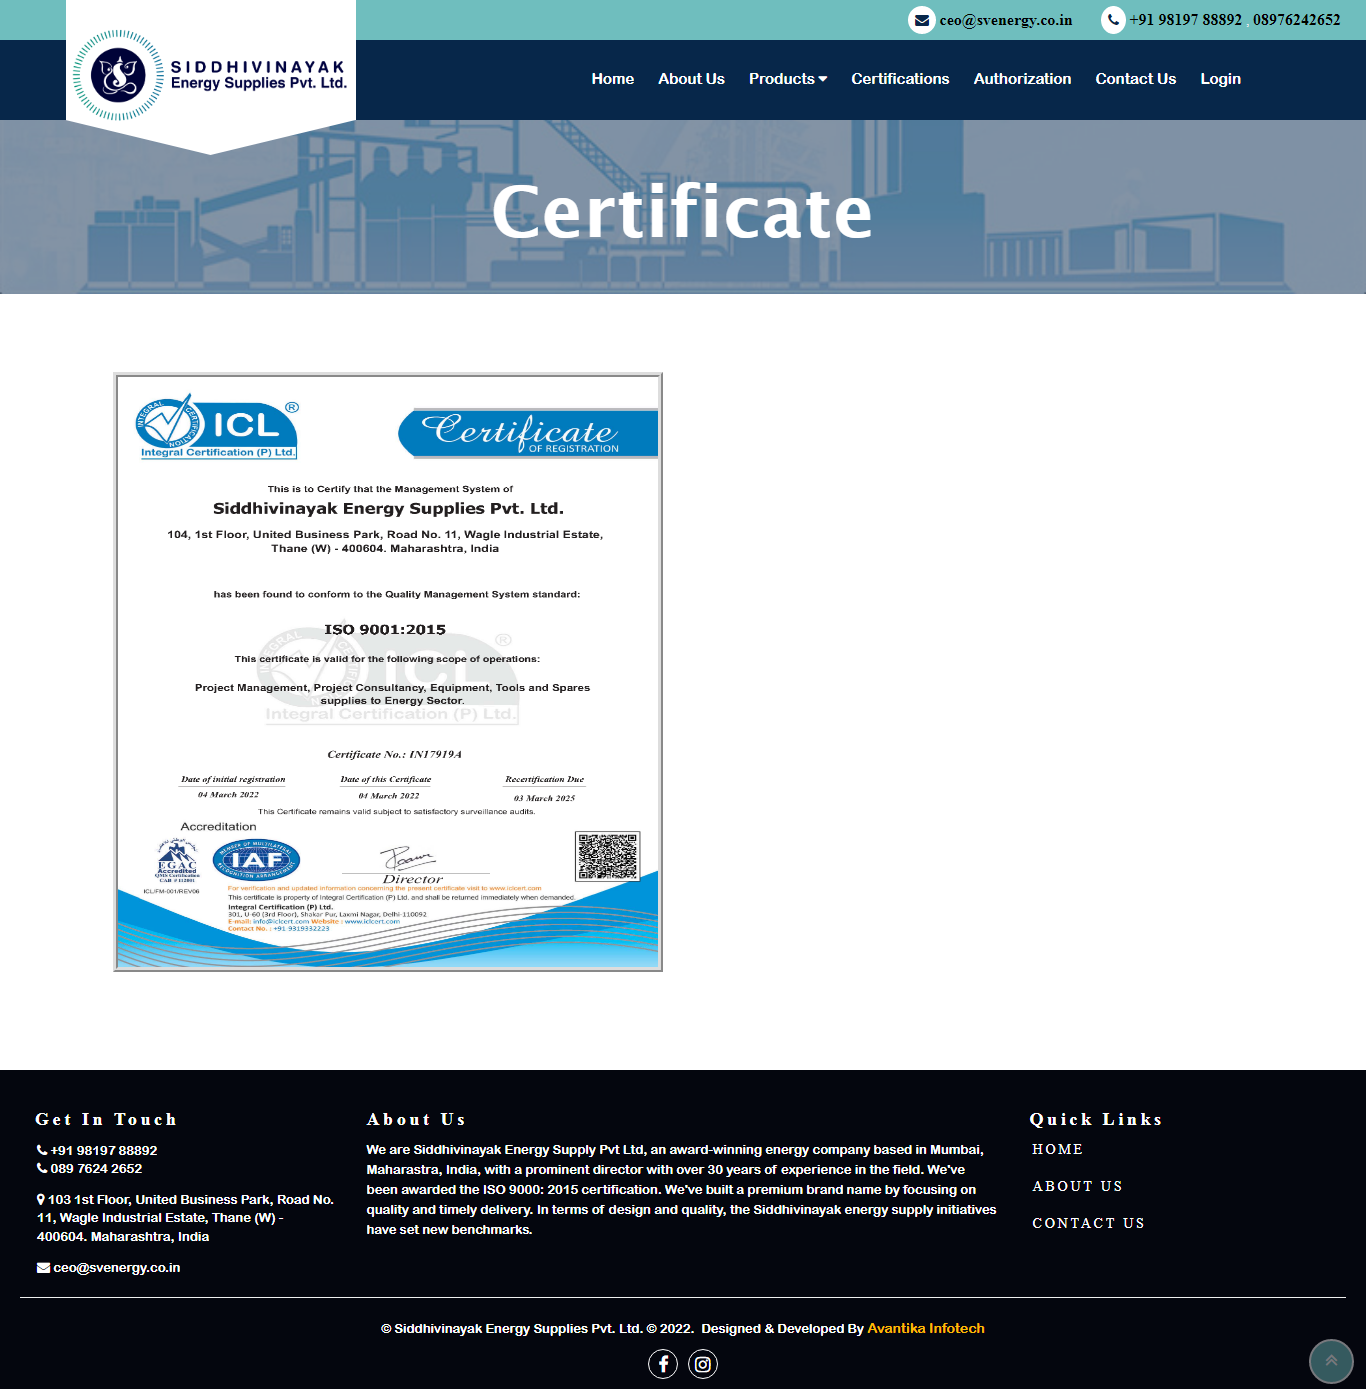Viewport: 1366px width, 1389px height.
Task: Open the Avantika Infotech developer link
Action: (x=925, y=1328)
